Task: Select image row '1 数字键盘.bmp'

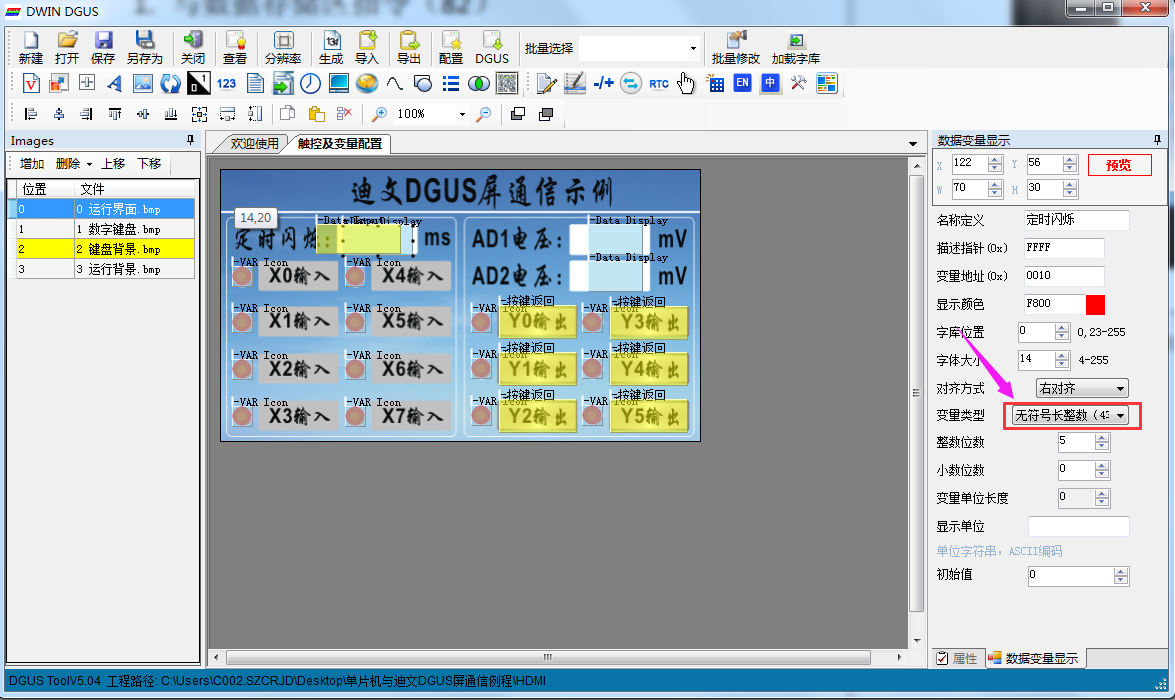Action: coord(104,229)
